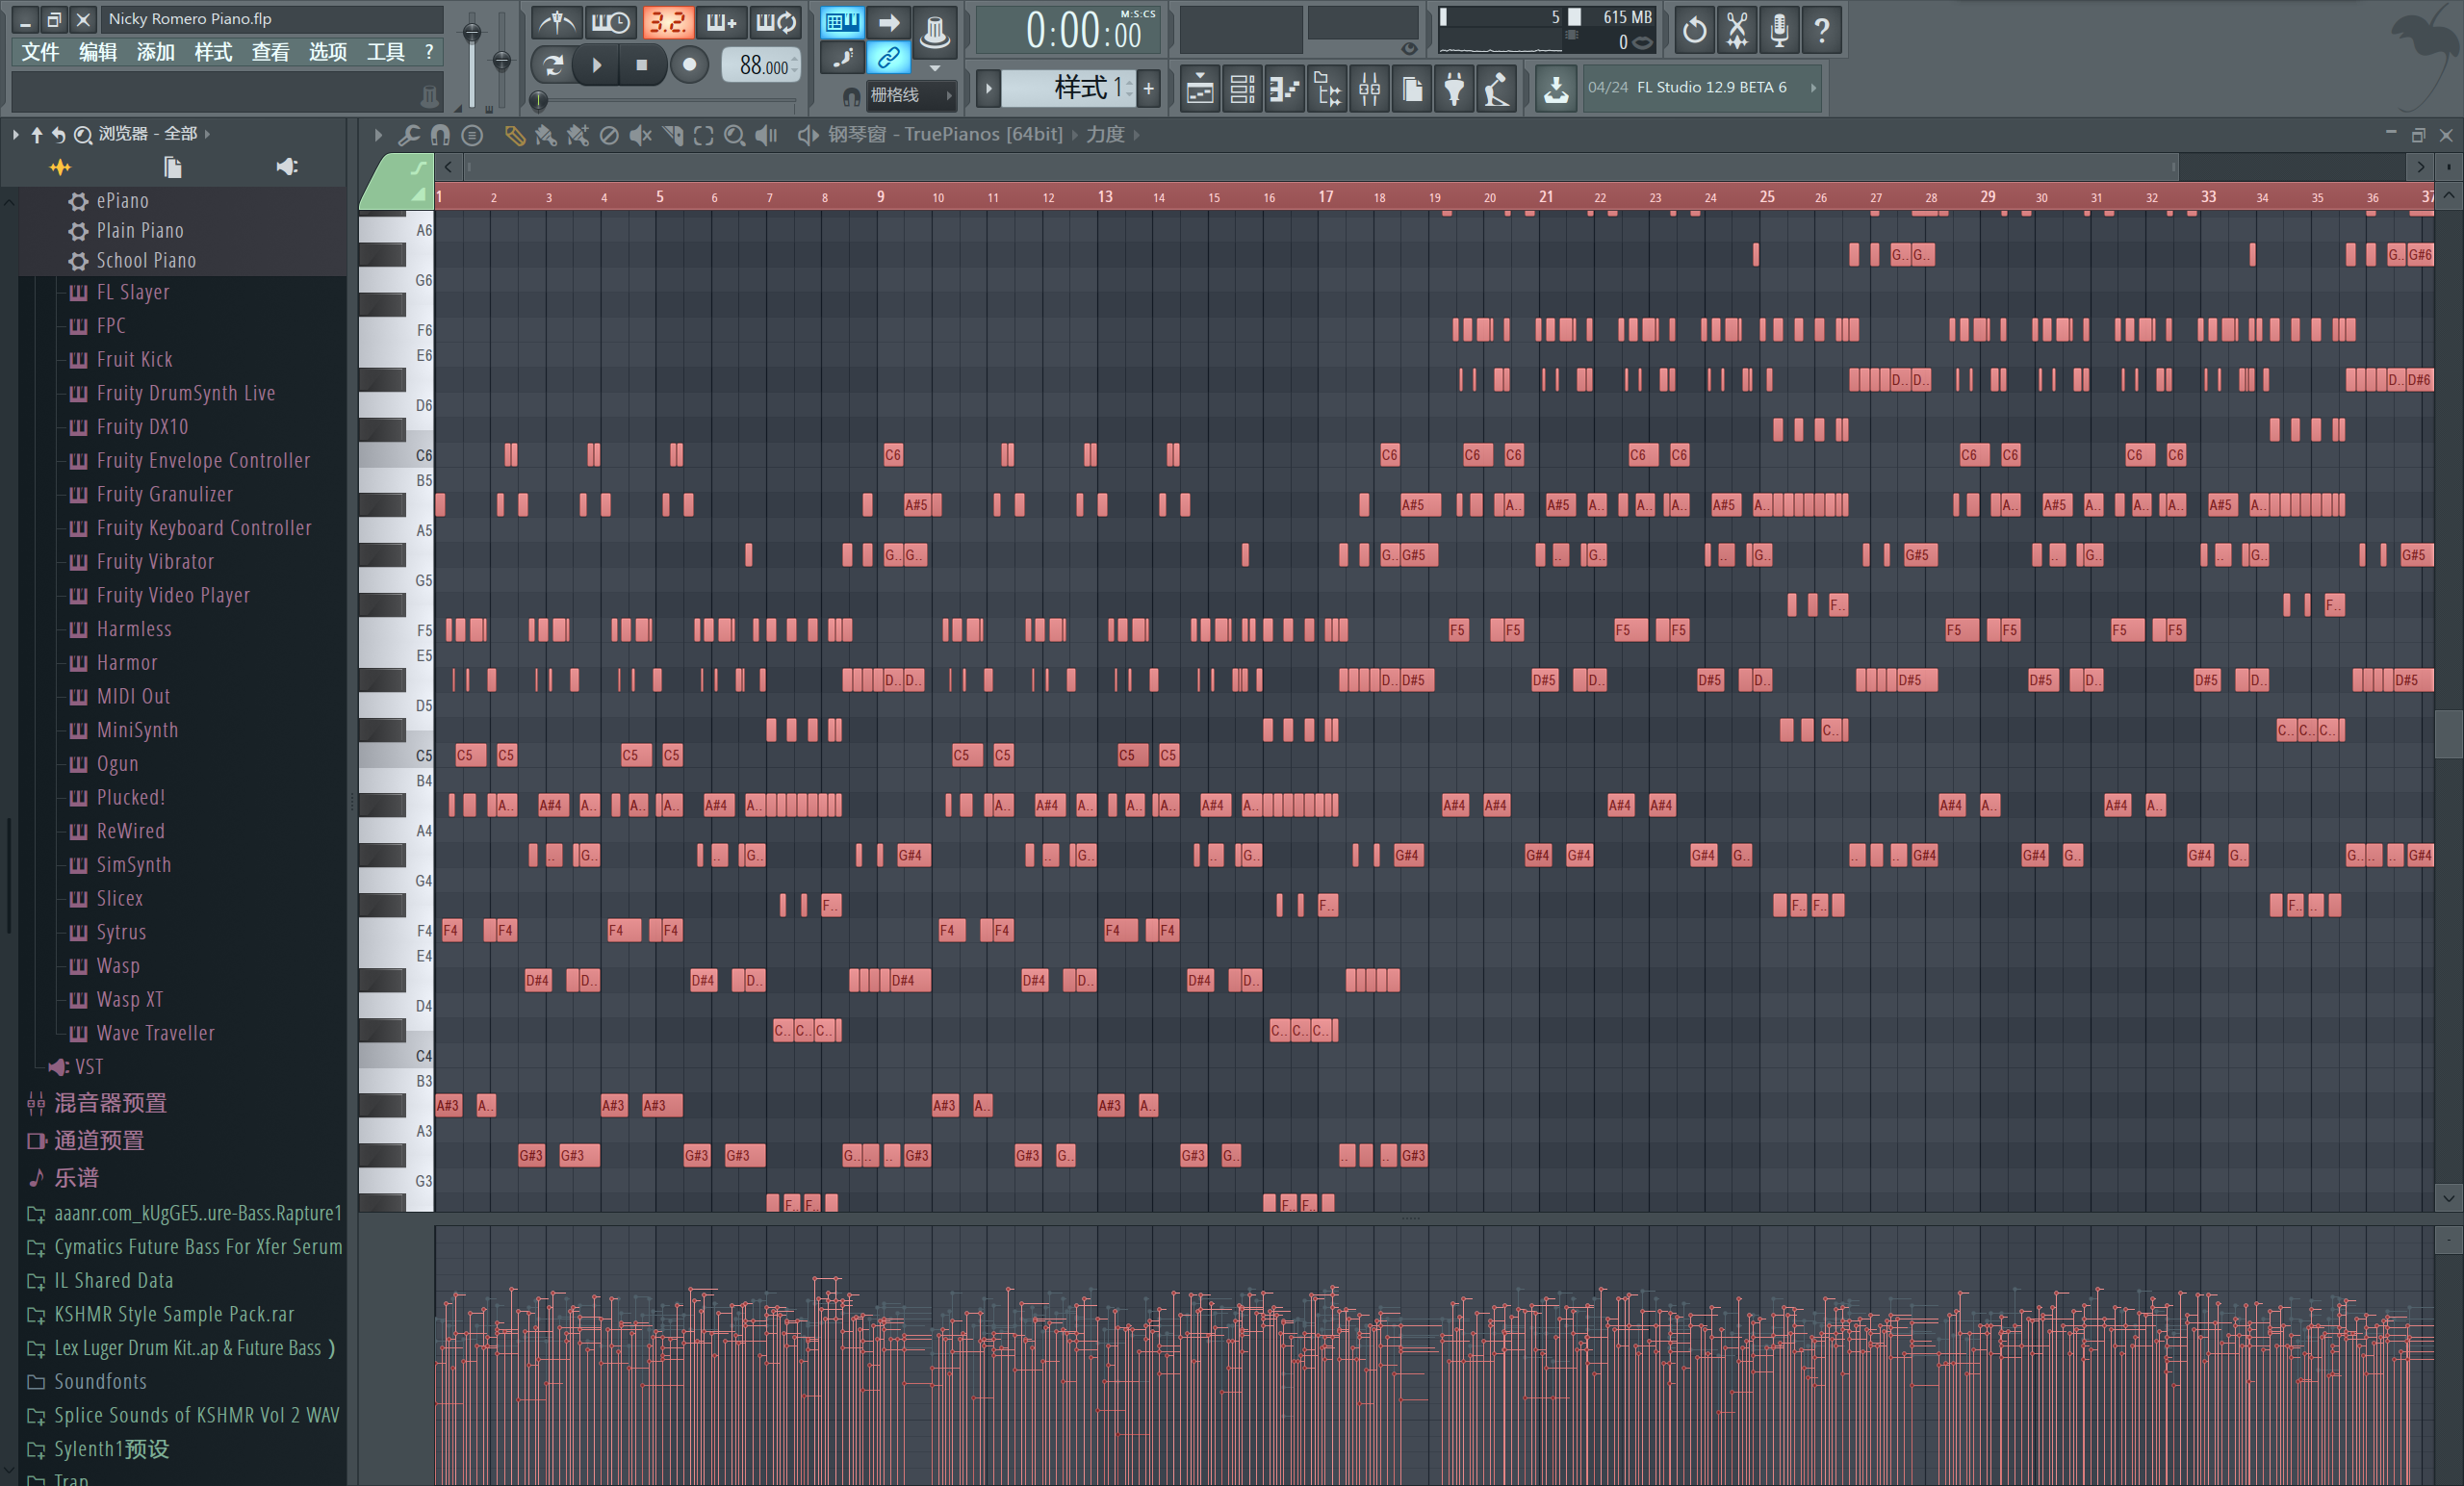
Task: Open the Browser panel button
Action: [1327, 89]
